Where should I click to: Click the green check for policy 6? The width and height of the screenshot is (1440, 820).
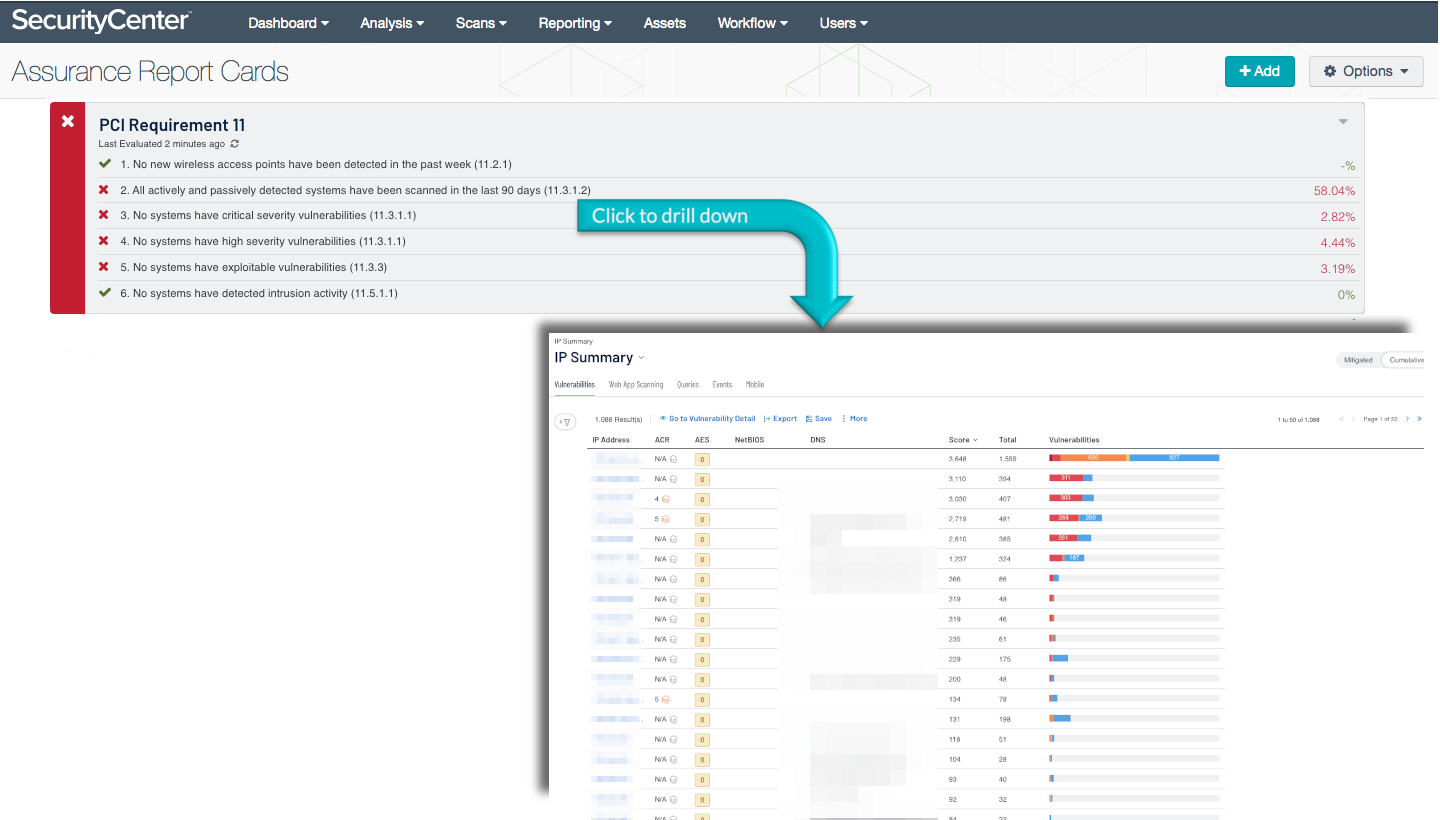click(104, 293)
